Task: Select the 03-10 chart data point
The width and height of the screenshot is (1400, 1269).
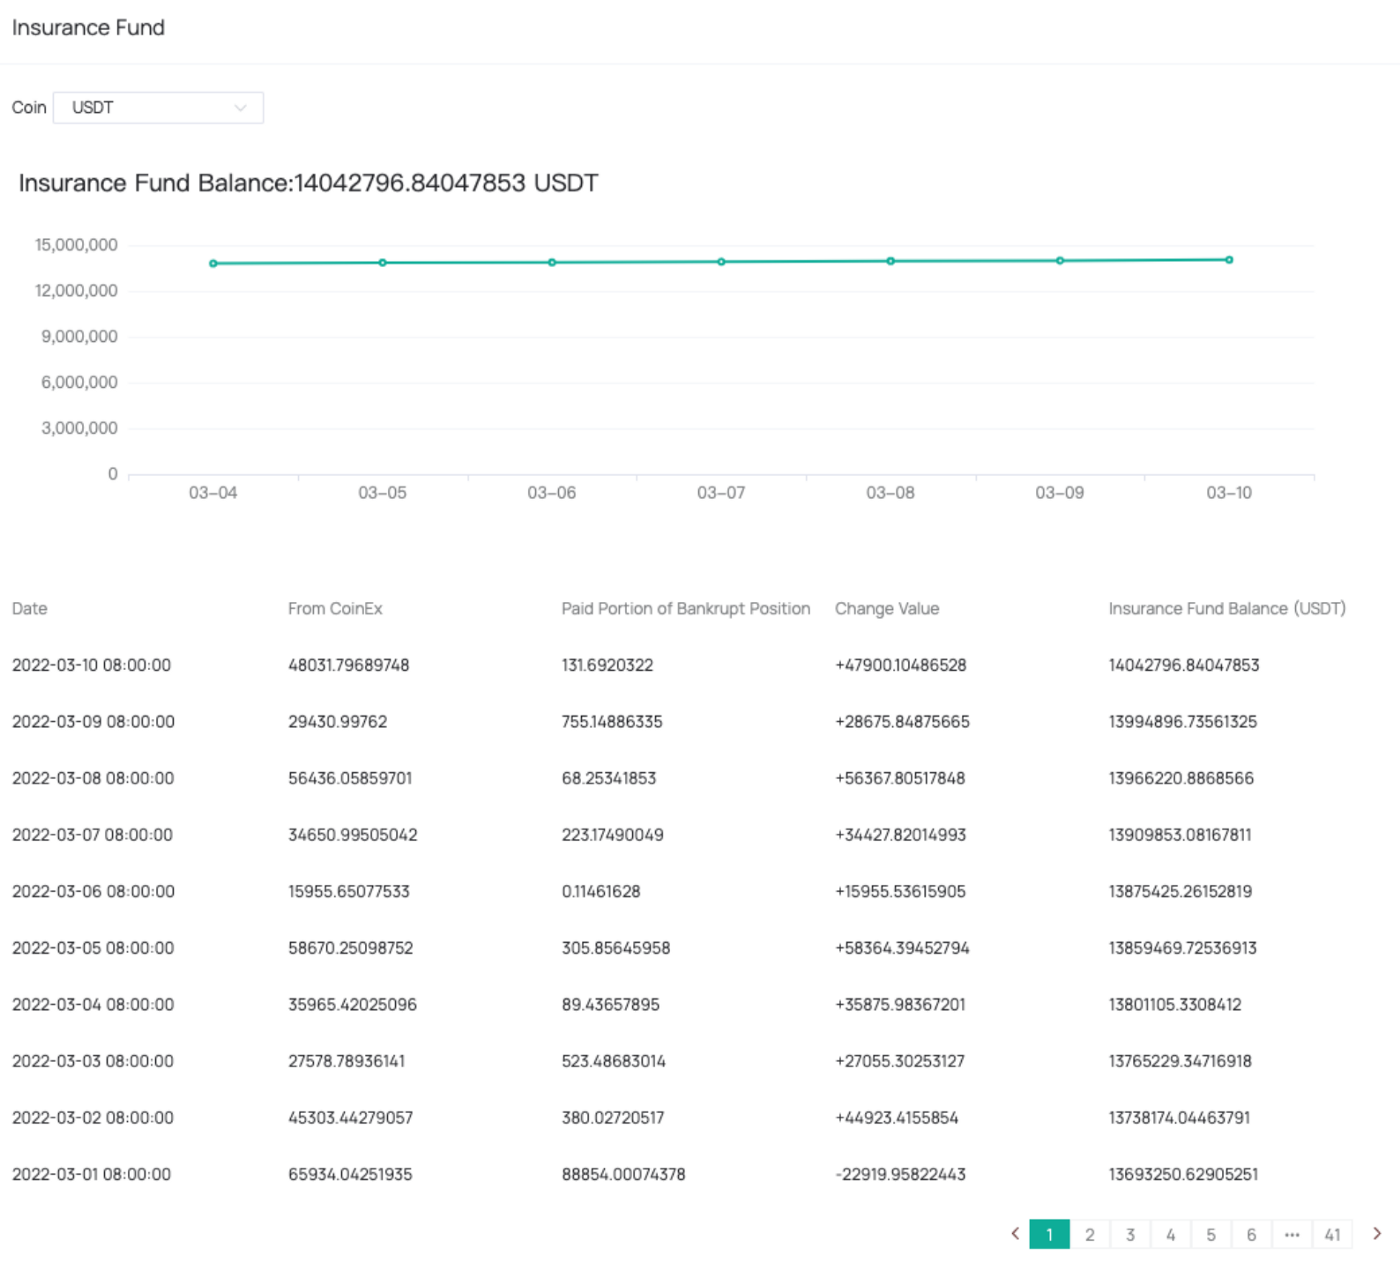Action: tap(1229, 260)
